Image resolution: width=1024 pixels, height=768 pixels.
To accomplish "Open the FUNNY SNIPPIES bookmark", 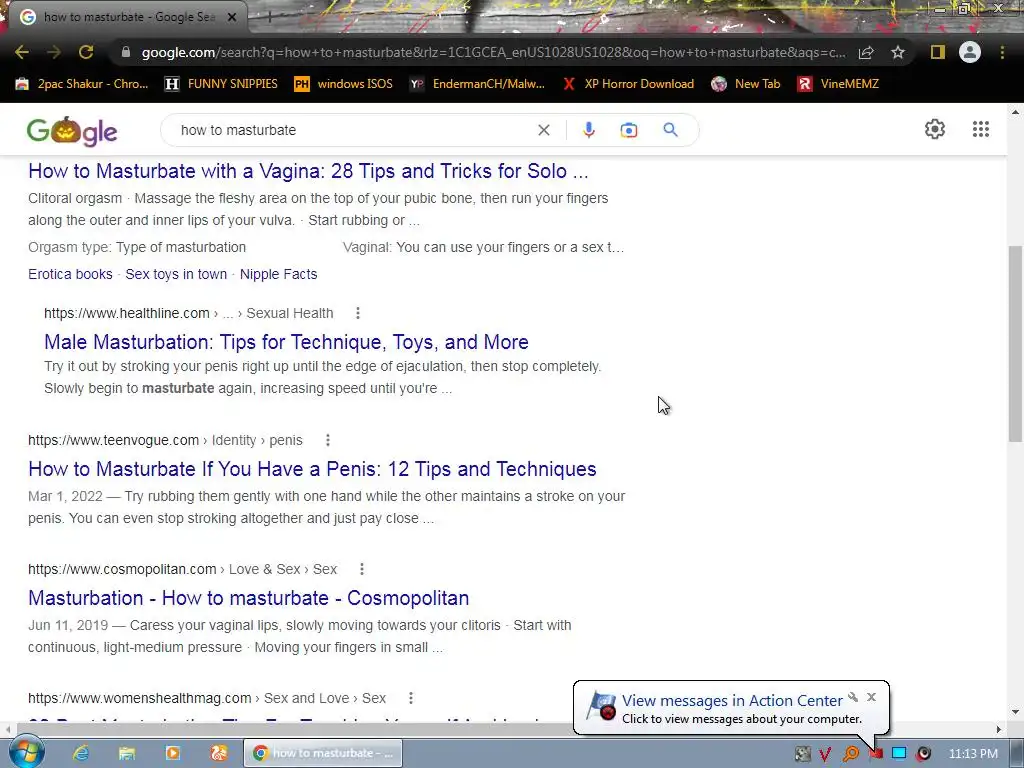I will click(221, 84).
